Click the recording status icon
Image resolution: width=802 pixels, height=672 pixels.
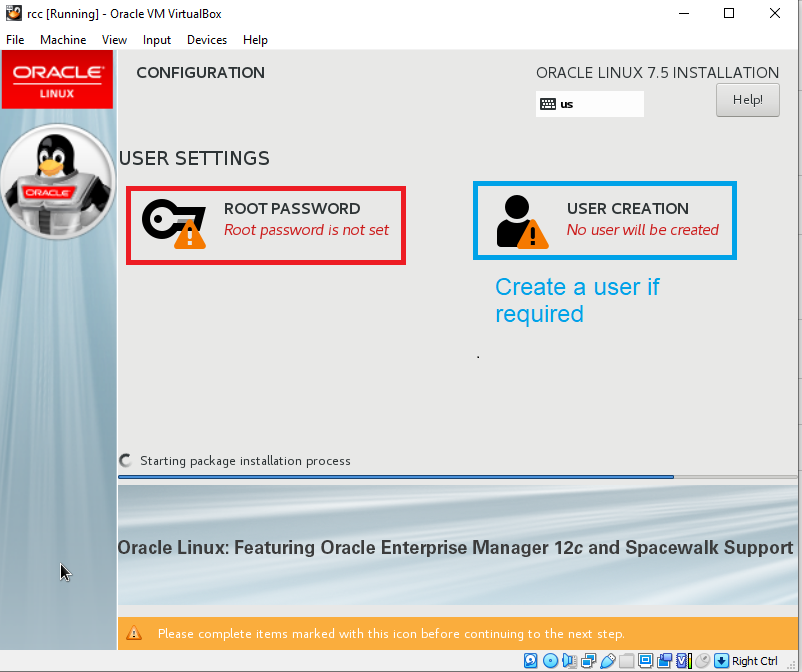(664, 661)
